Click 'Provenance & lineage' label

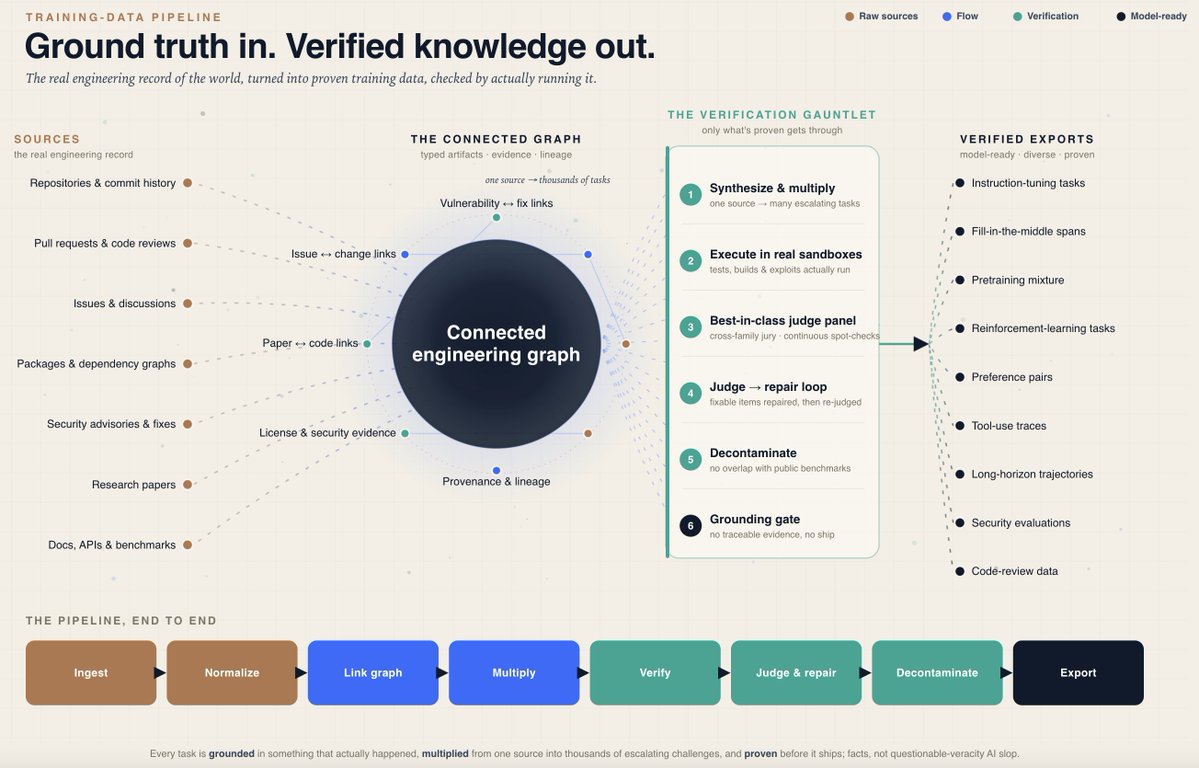pos(496,481)
